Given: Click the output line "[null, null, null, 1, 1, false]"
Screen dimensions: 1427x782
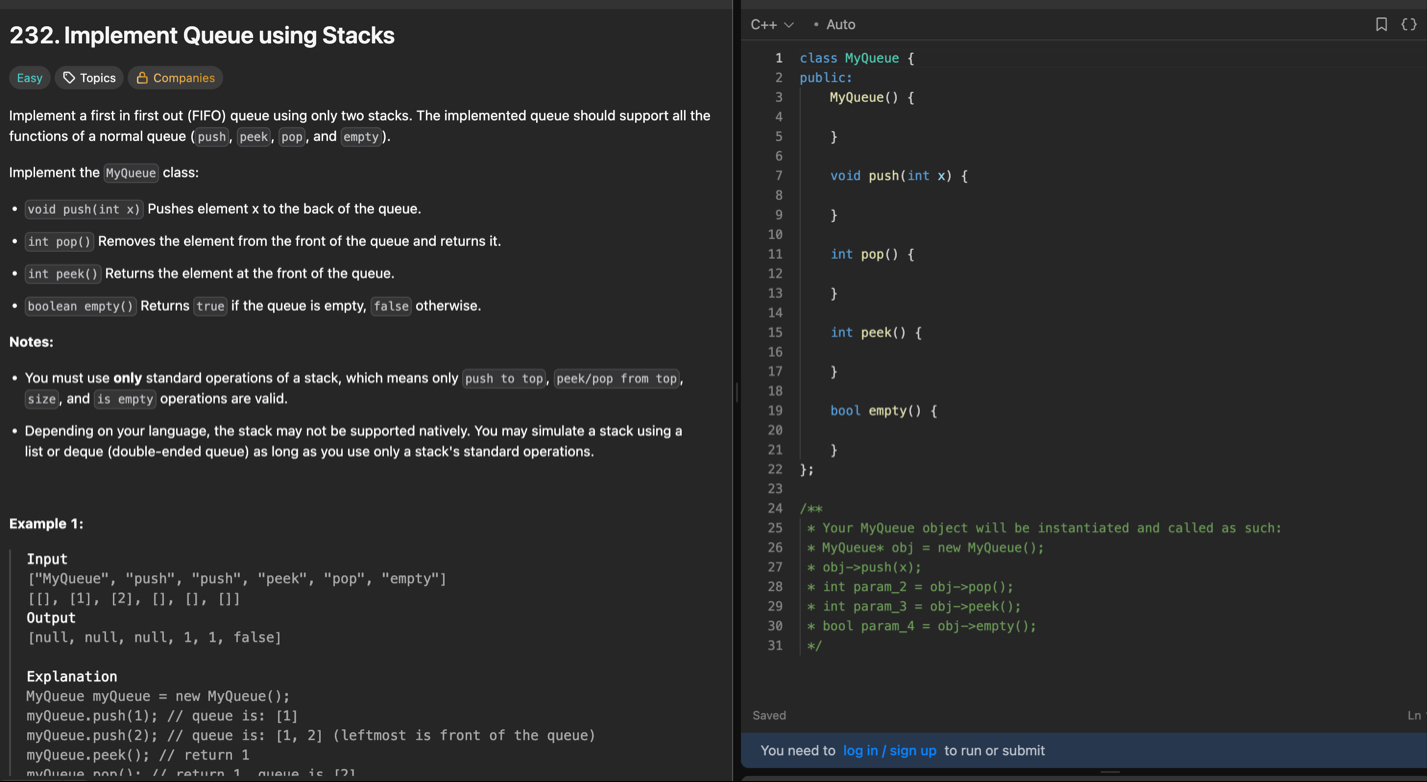Looking at the screenshot, I should [x=154, y=638].
